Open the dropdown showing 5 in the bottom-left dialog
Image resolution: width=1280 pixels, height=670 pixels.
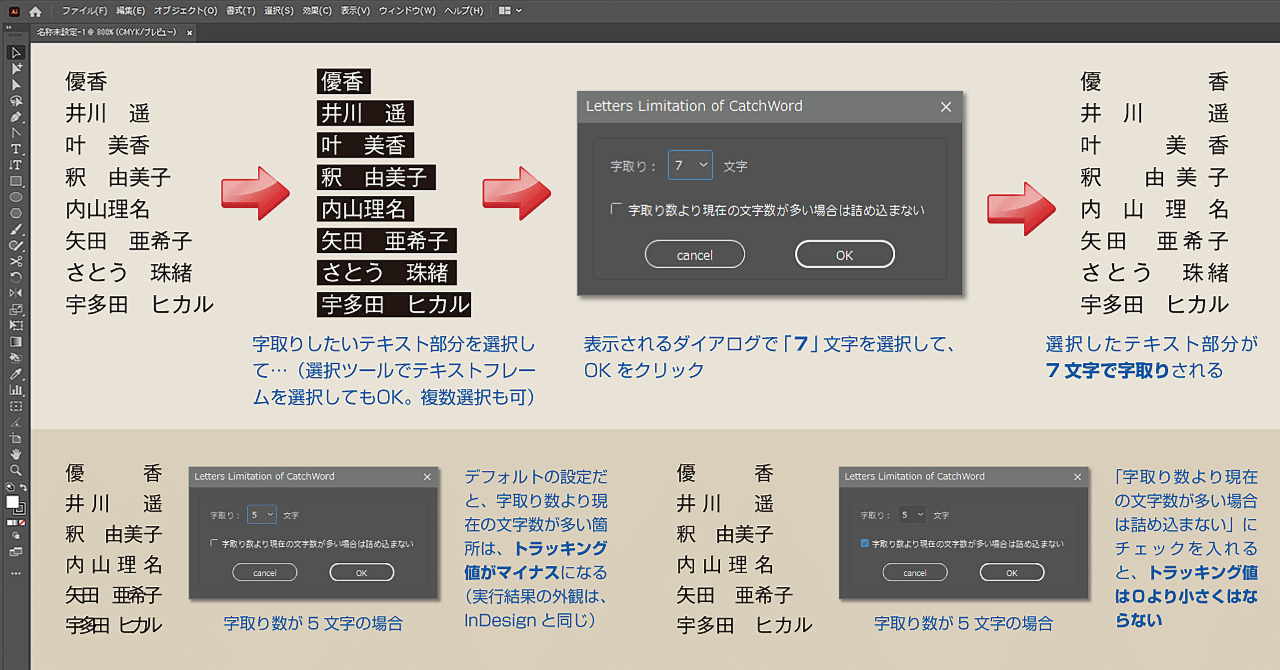tap(270, 514)
